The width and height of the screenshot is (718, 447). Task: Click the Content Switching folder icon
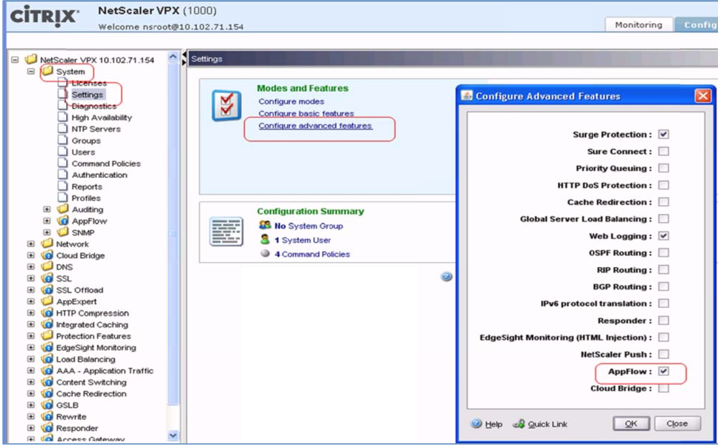tap(47, 382)
